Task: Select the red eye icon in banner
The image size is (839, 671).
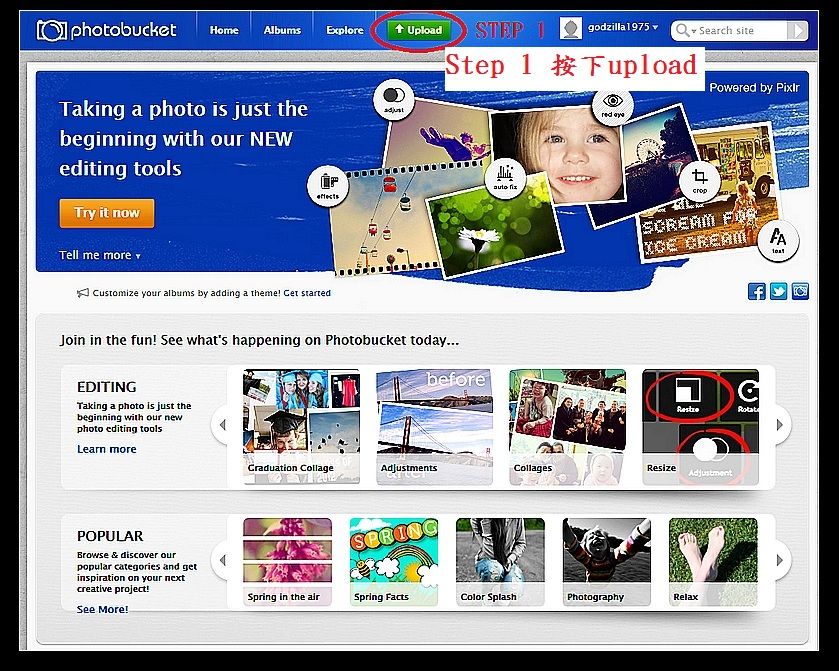Action: [613, 105]
